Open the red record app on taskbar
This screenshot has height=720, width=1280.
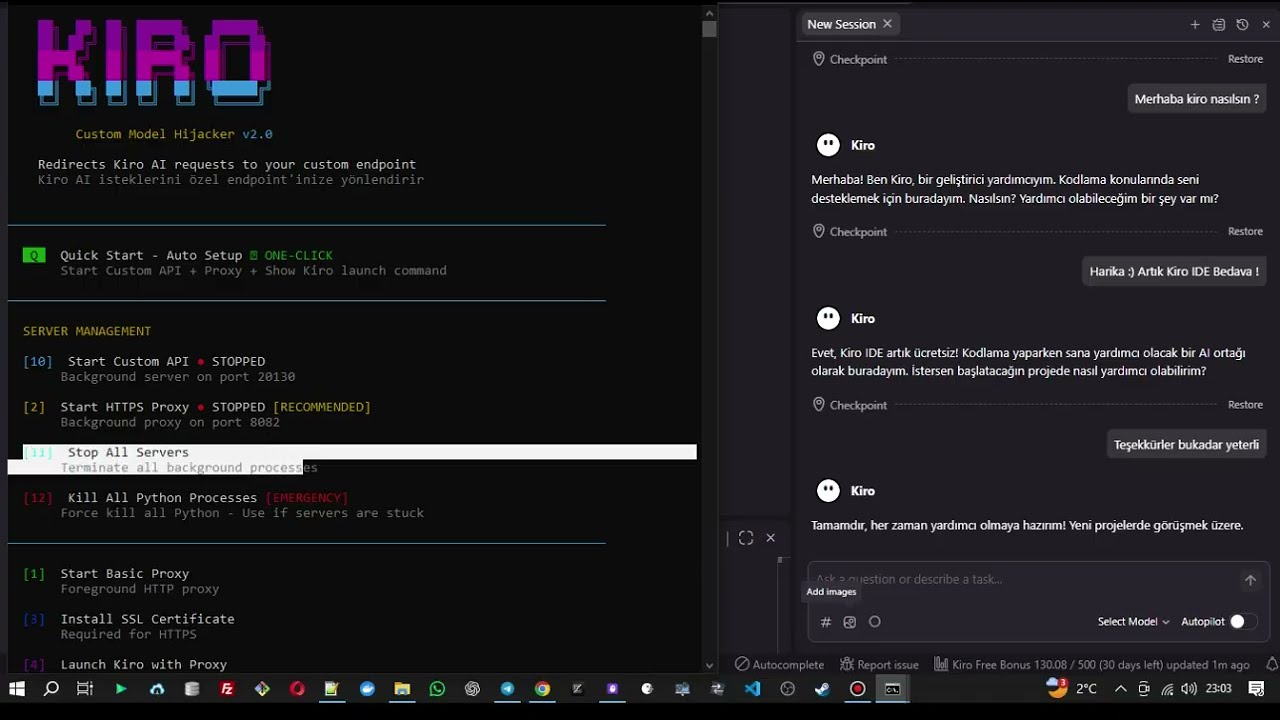pyautogui.click(x=857, y=689)
